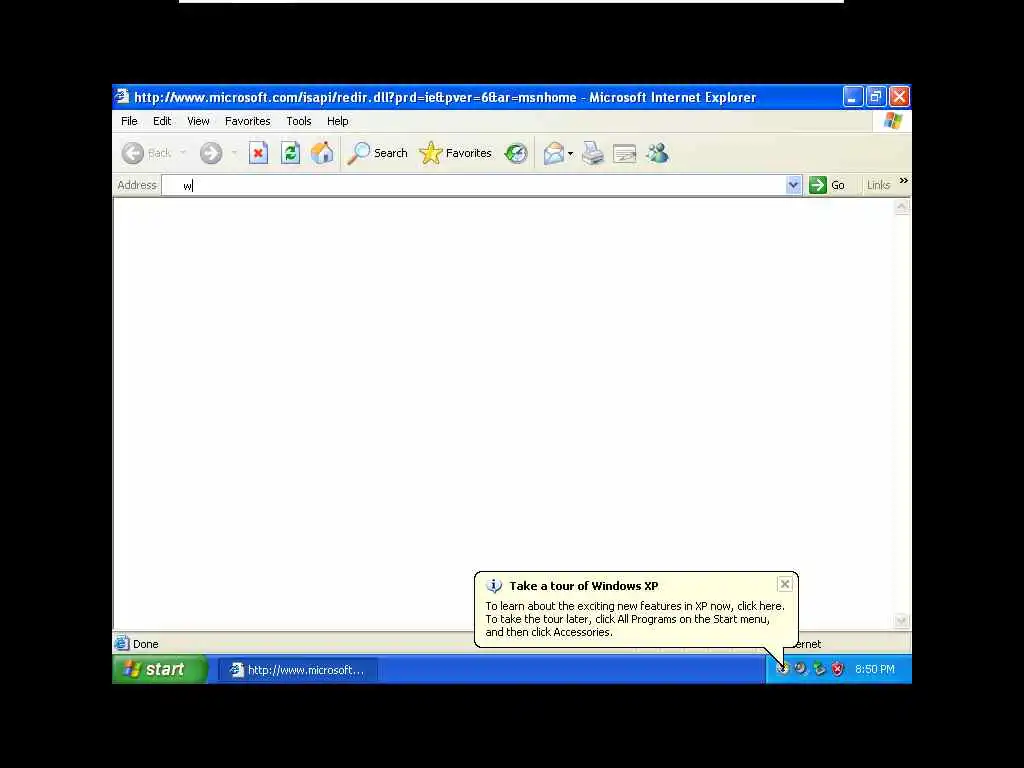Open the Tools menu

click(x=298, y=121)
